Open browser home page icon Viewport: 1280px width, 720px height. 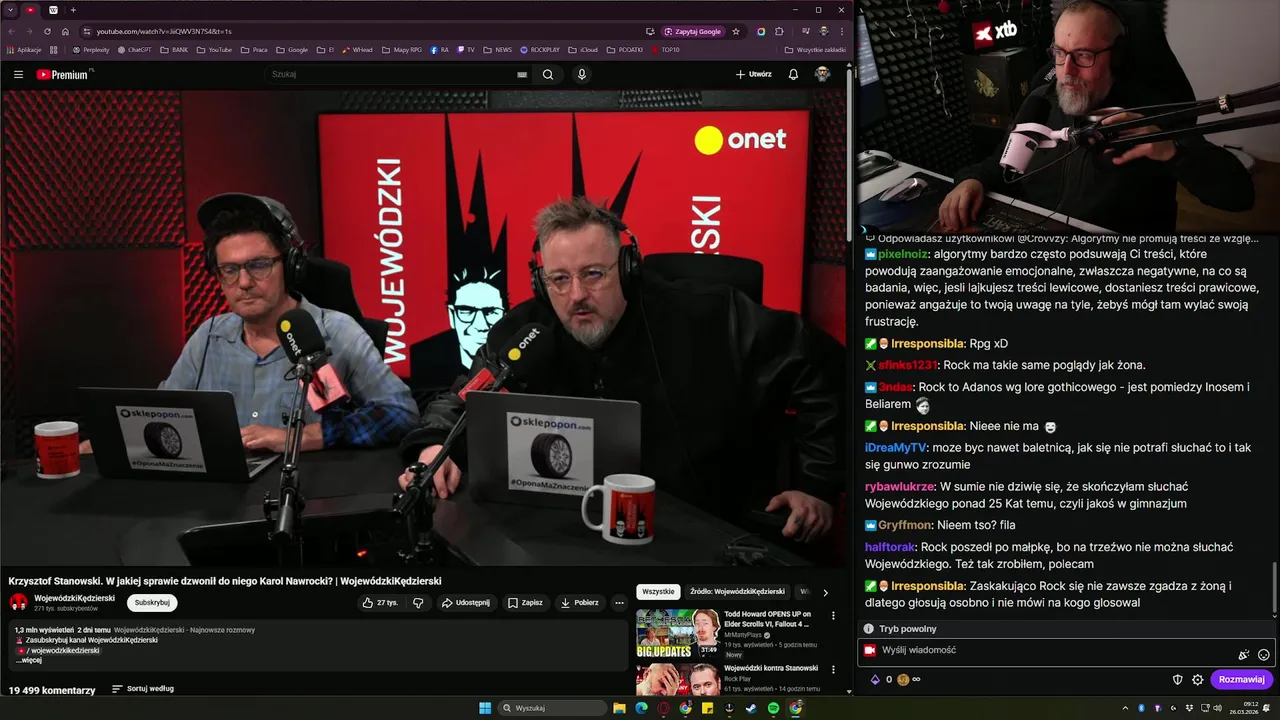pos(65,31)
